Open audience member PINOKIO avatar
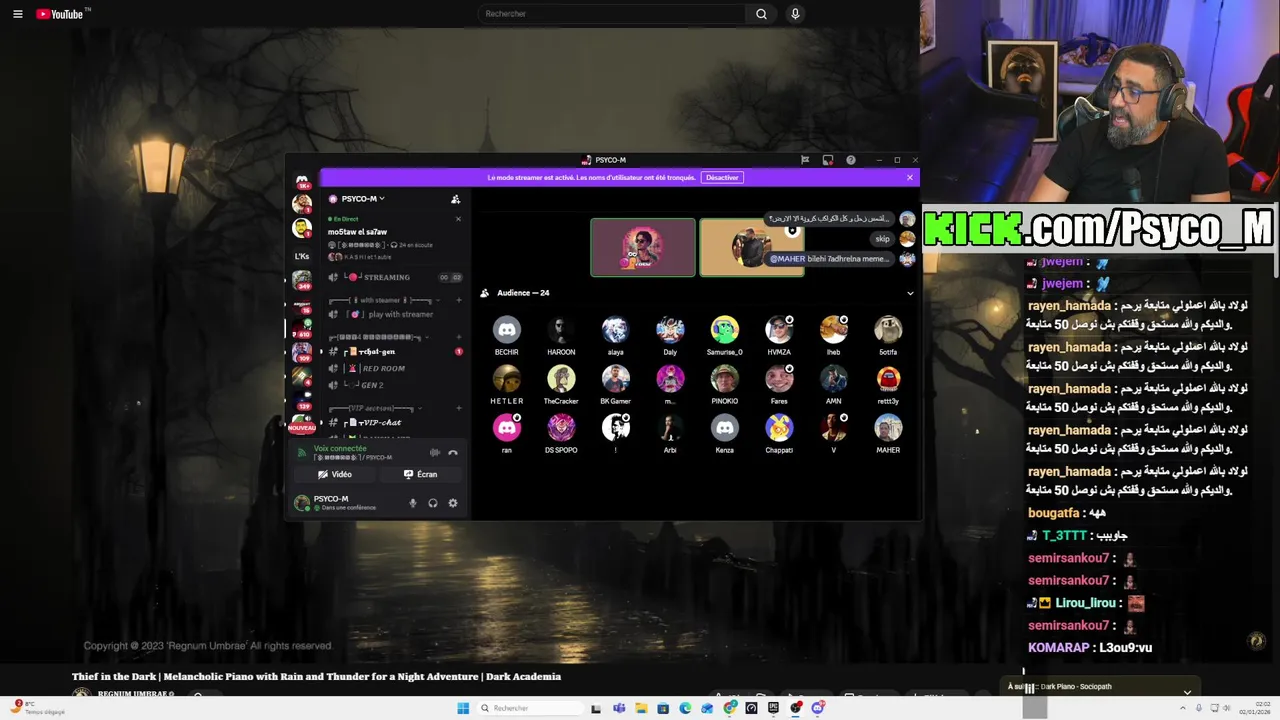This screenshot has height=720, width=1280. [725, 379]
